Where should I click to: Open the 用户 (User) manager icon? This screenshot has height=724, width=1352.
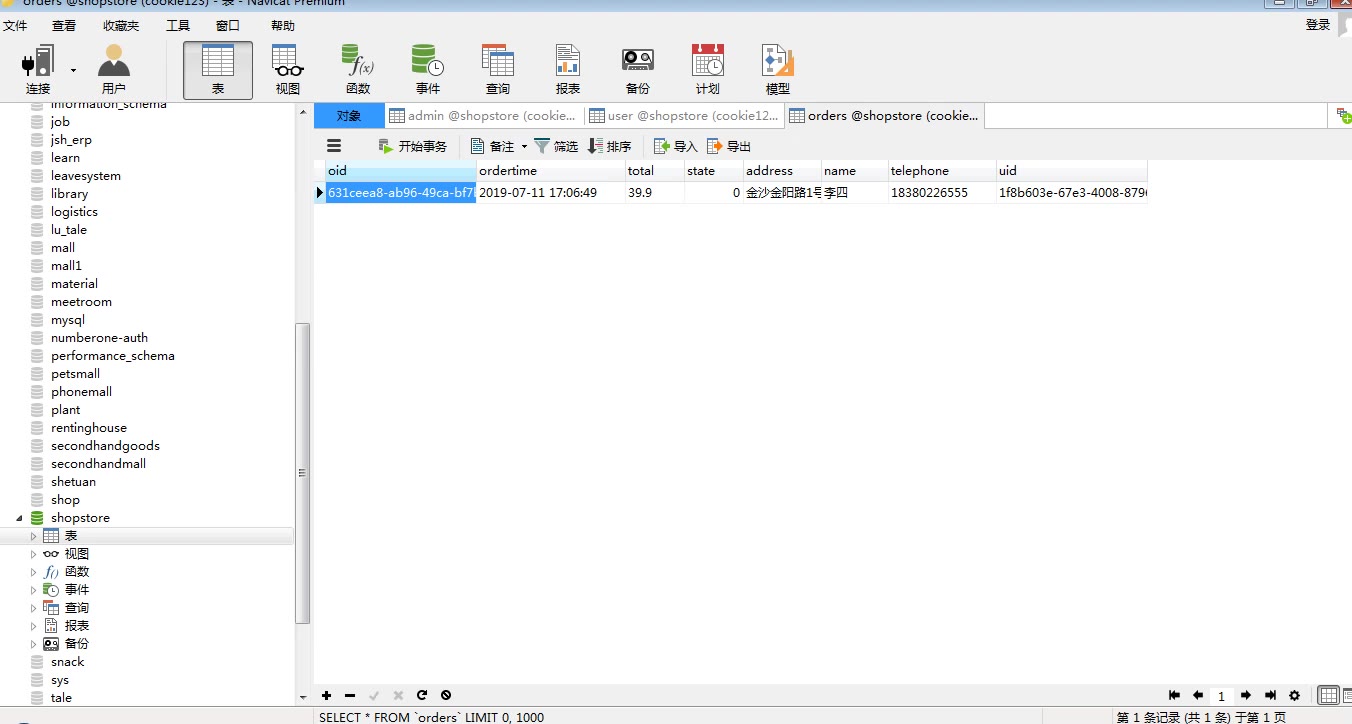(x=114, y=70)
